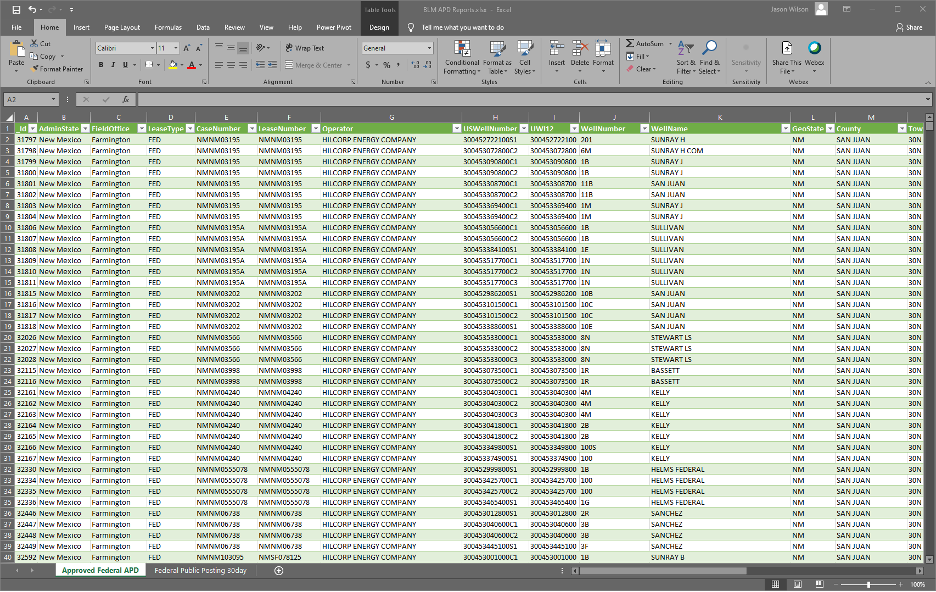Click the Insert Function fx icon
The height and width of the screenshot is (592, 936).
pos(125,100)
